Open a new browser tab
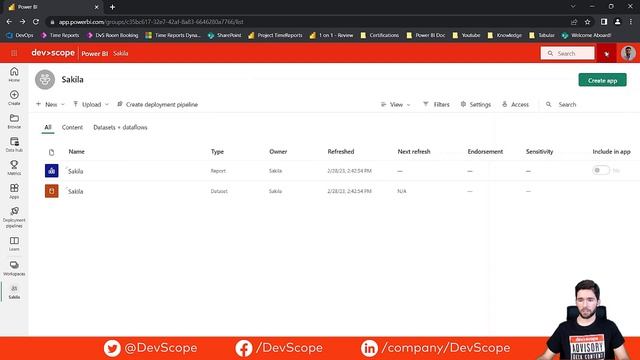 tap(112, 7)
